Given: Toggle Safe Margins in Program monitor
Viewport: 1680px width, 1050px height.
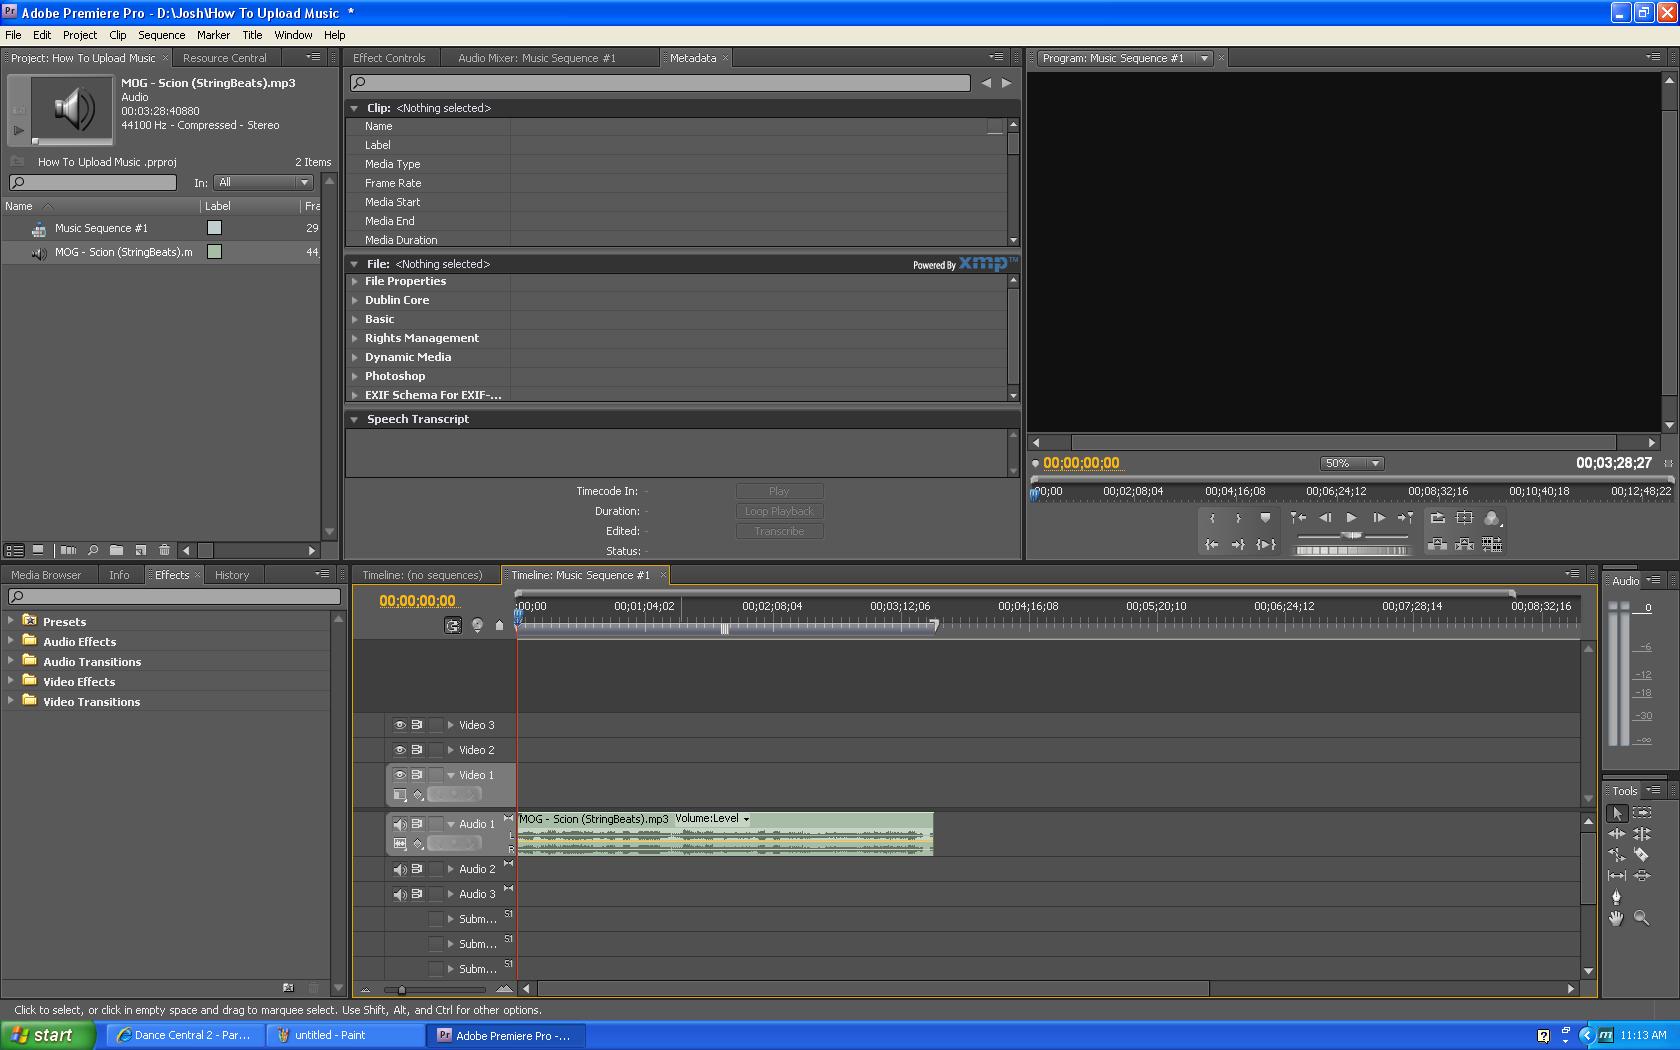Looking at the screenshot, I should (x=1464, y=518).
